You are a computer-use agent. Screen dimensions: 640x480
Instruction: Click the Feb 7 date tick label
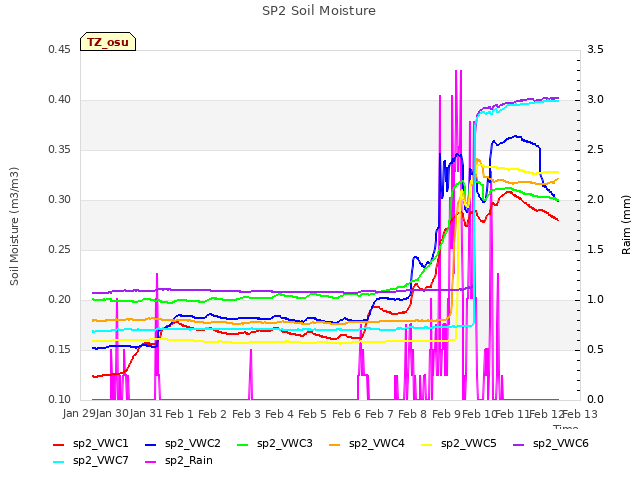click(379, 414)
